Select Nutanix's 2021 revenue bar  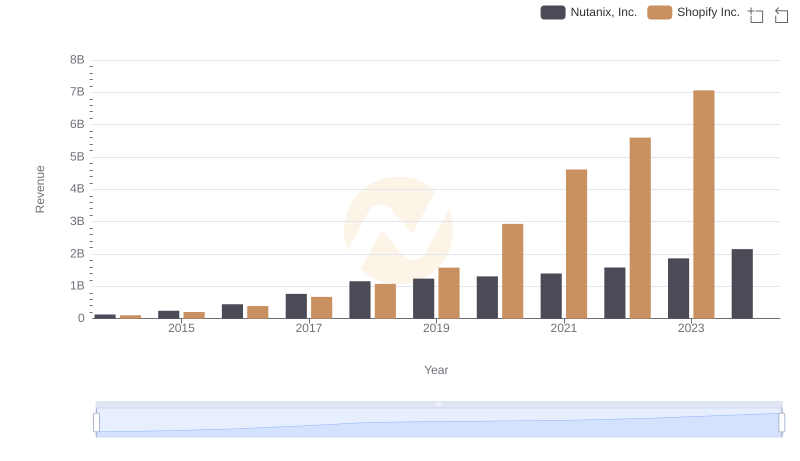(551, 296)
